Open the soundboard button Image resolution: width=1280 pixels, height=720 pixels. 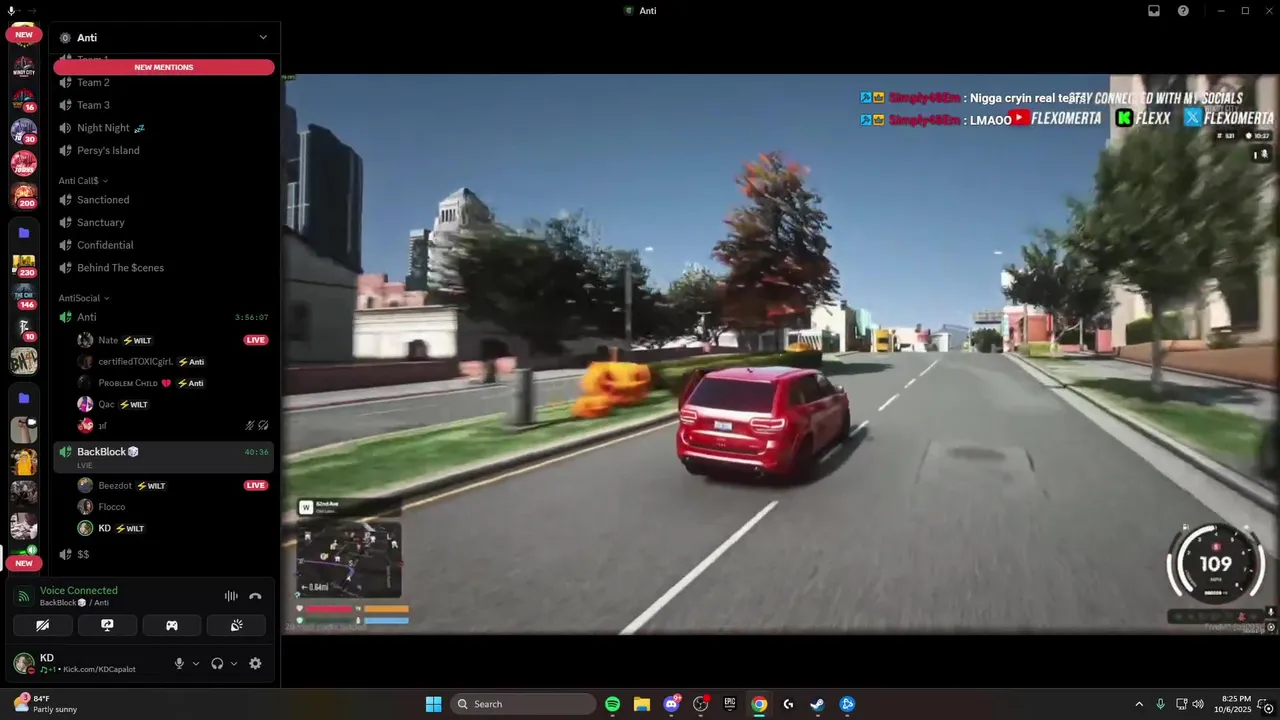coord(236,625)
